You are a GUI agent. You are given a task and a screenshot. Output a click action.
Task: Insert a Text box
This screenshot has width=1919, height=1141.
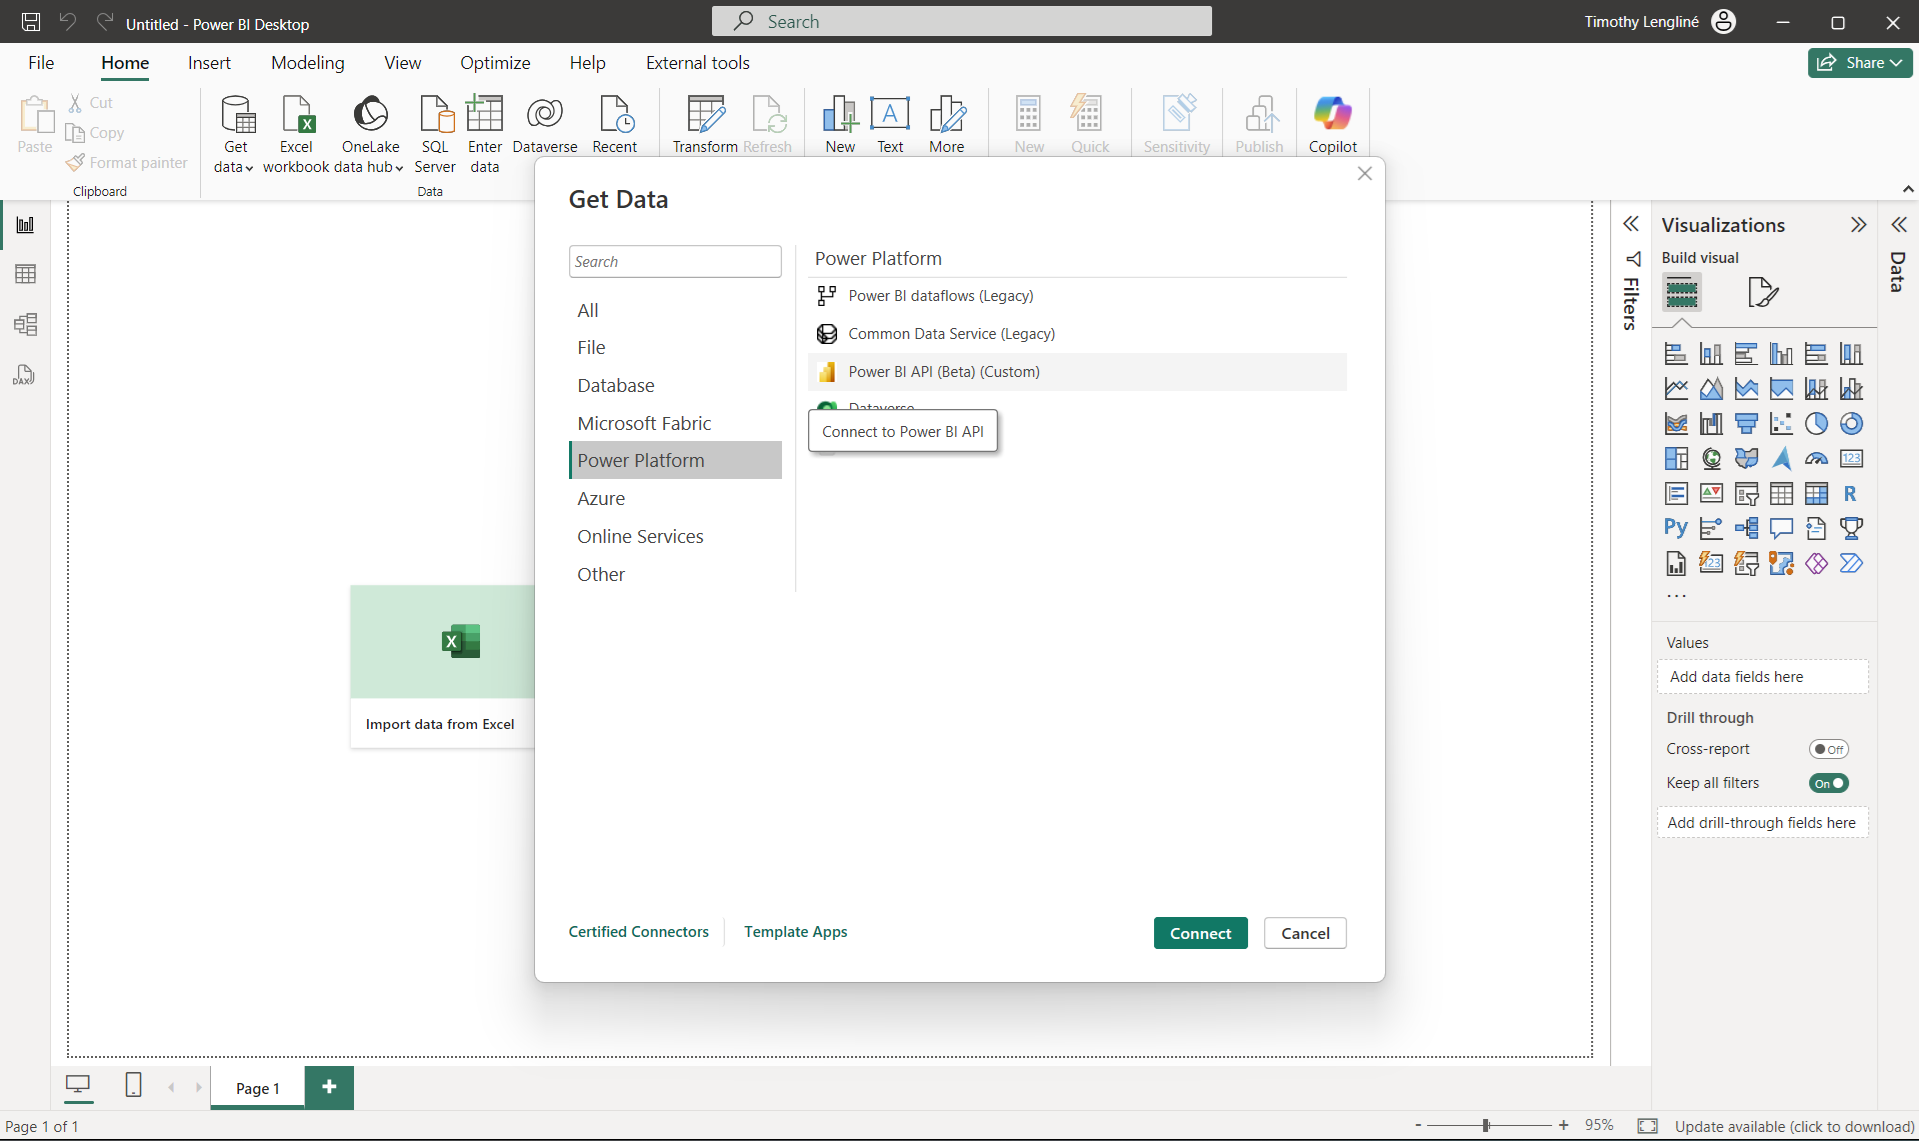pos(890,125)
